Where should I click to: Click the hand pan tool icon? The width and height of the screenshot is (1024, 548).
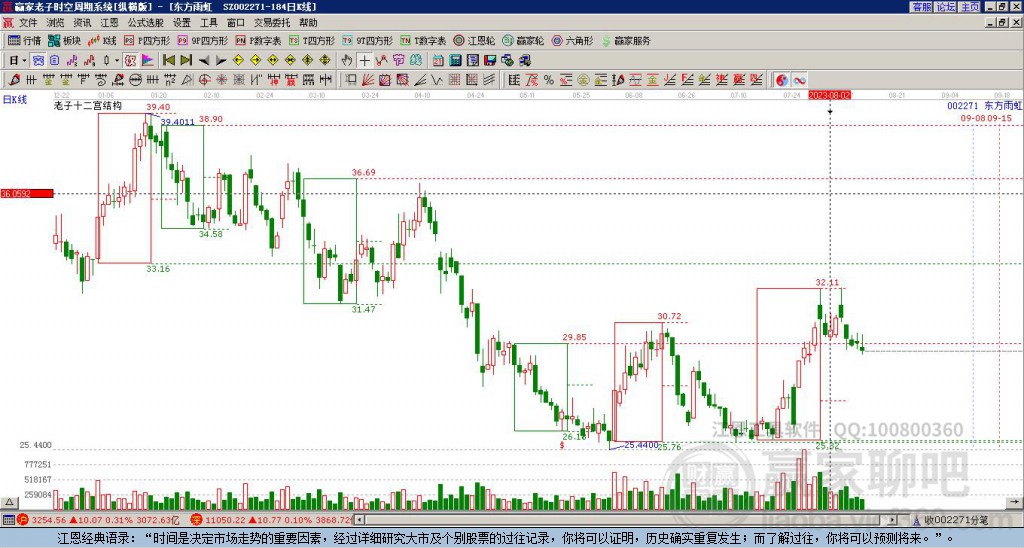[x=348, y=60]
